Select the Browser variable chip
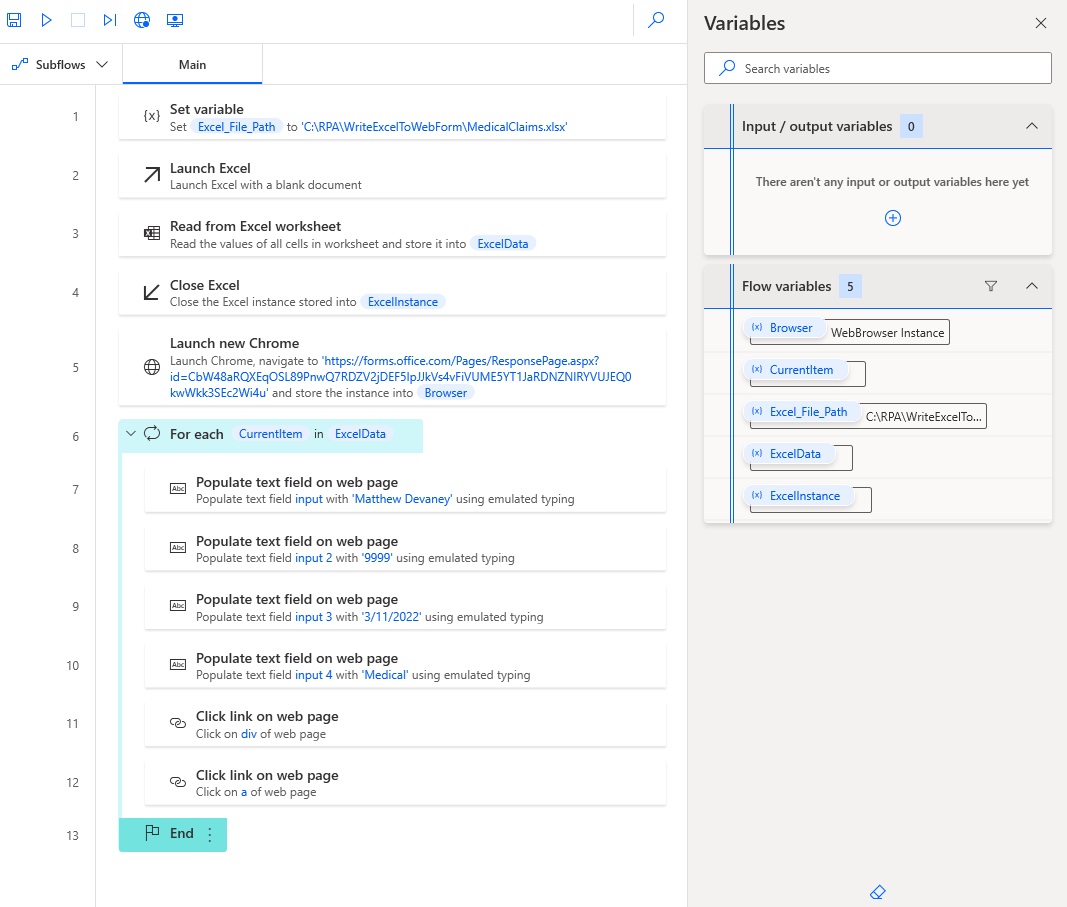 click(783, 326)
